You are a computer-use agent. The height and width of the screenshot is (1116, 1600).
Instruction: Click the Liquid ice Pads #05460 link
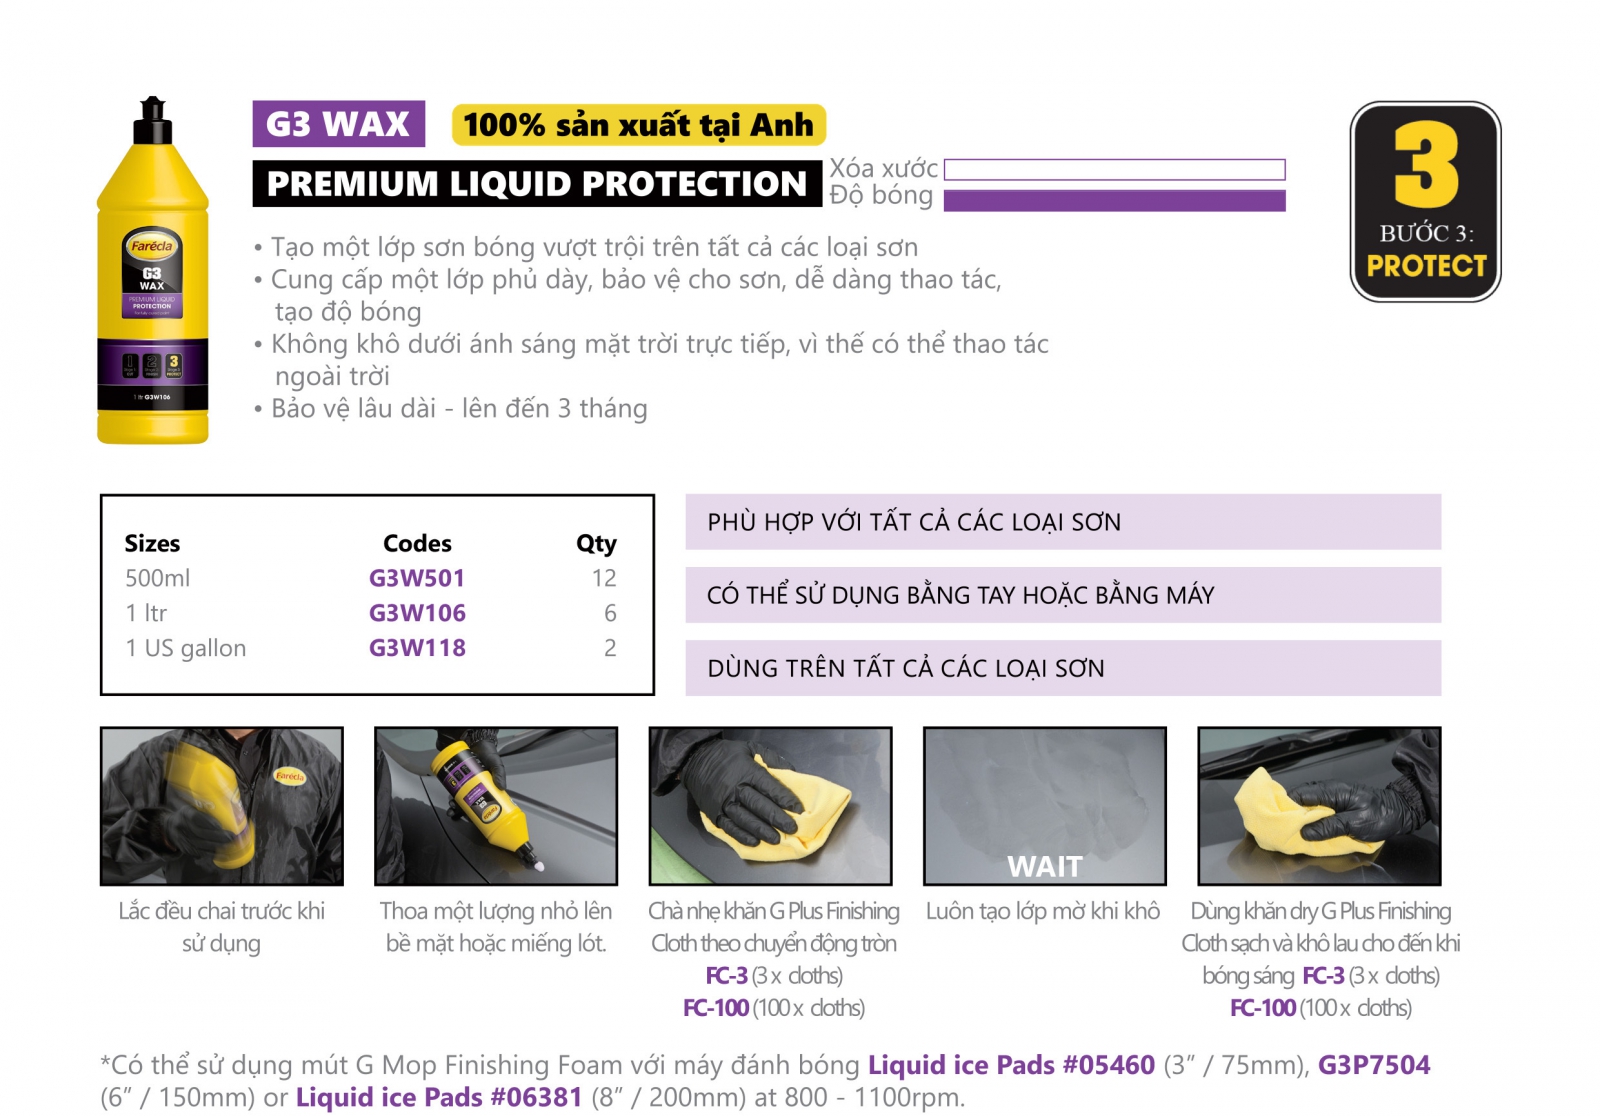tap(1011, 1065)
